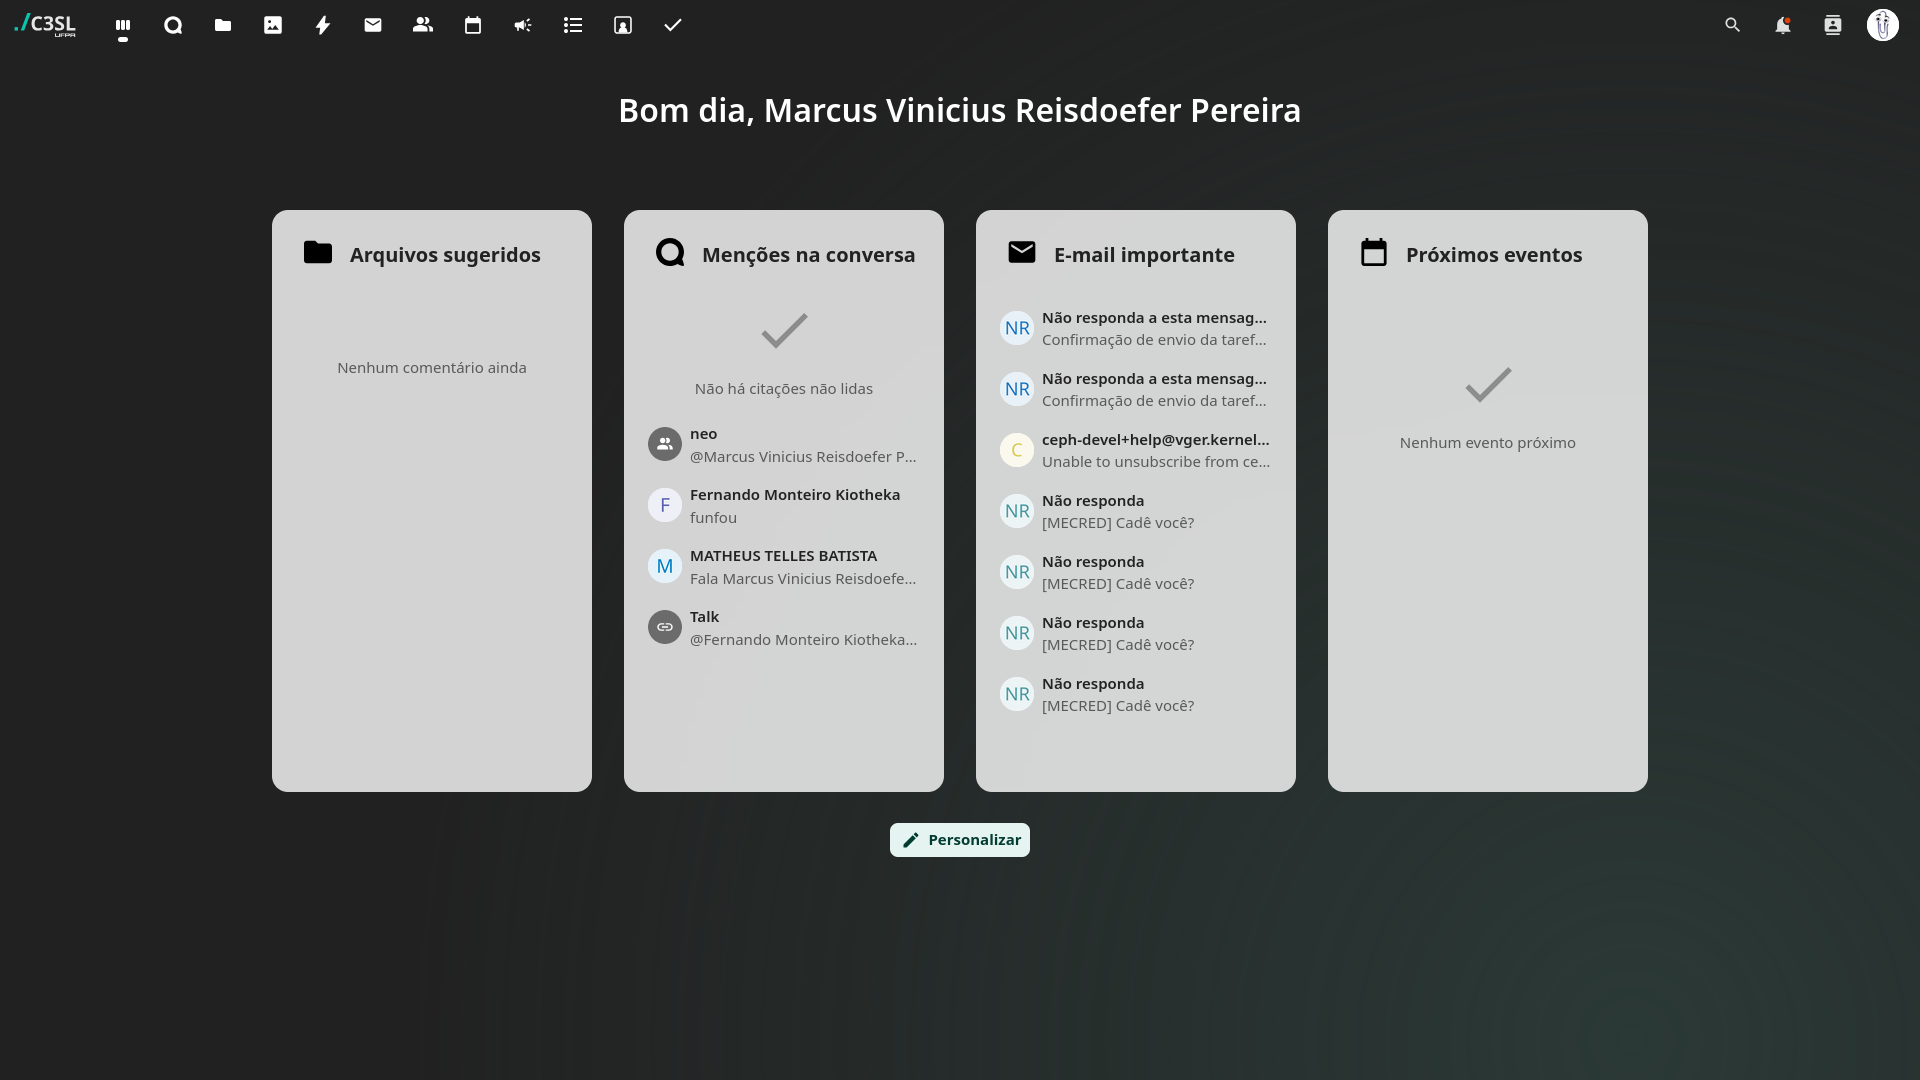Open the MATHEUS TELLES BATISTA mention
Viewport: 1920px width, 1080px height.
coord(783,567)
